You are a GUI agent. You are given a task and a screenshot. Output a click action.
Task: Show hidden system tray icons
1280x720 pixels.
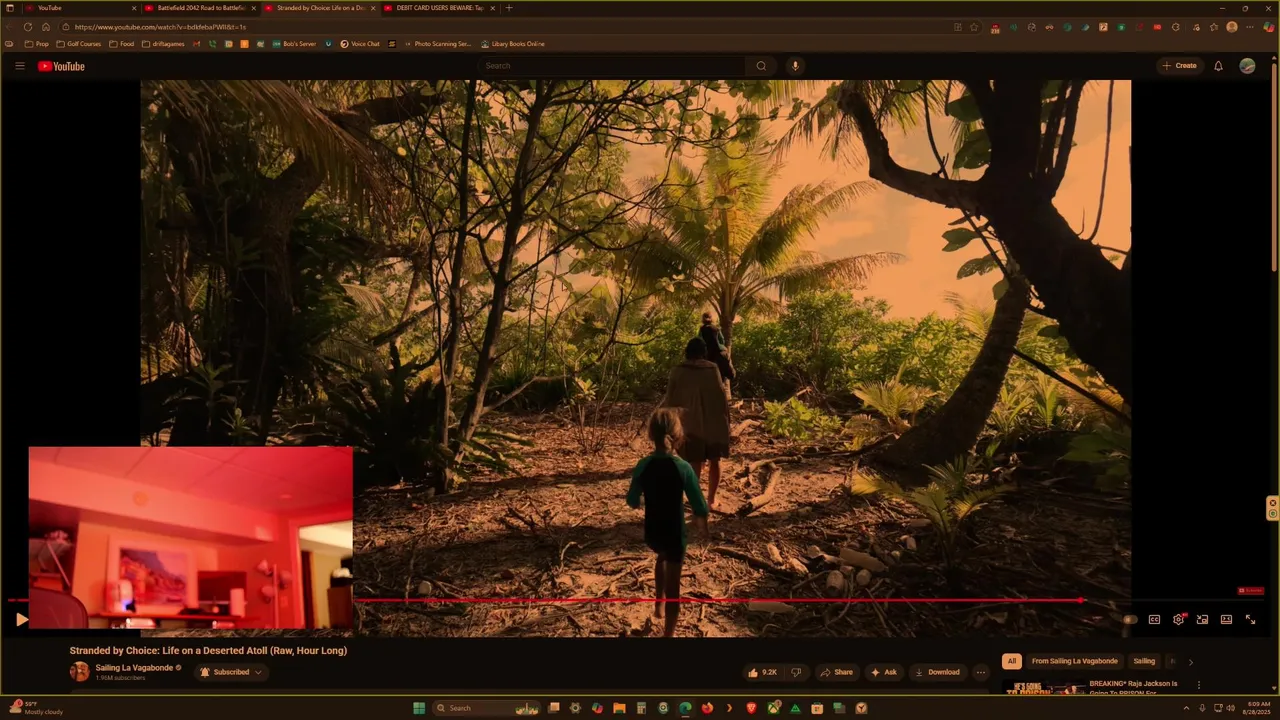1186,708
